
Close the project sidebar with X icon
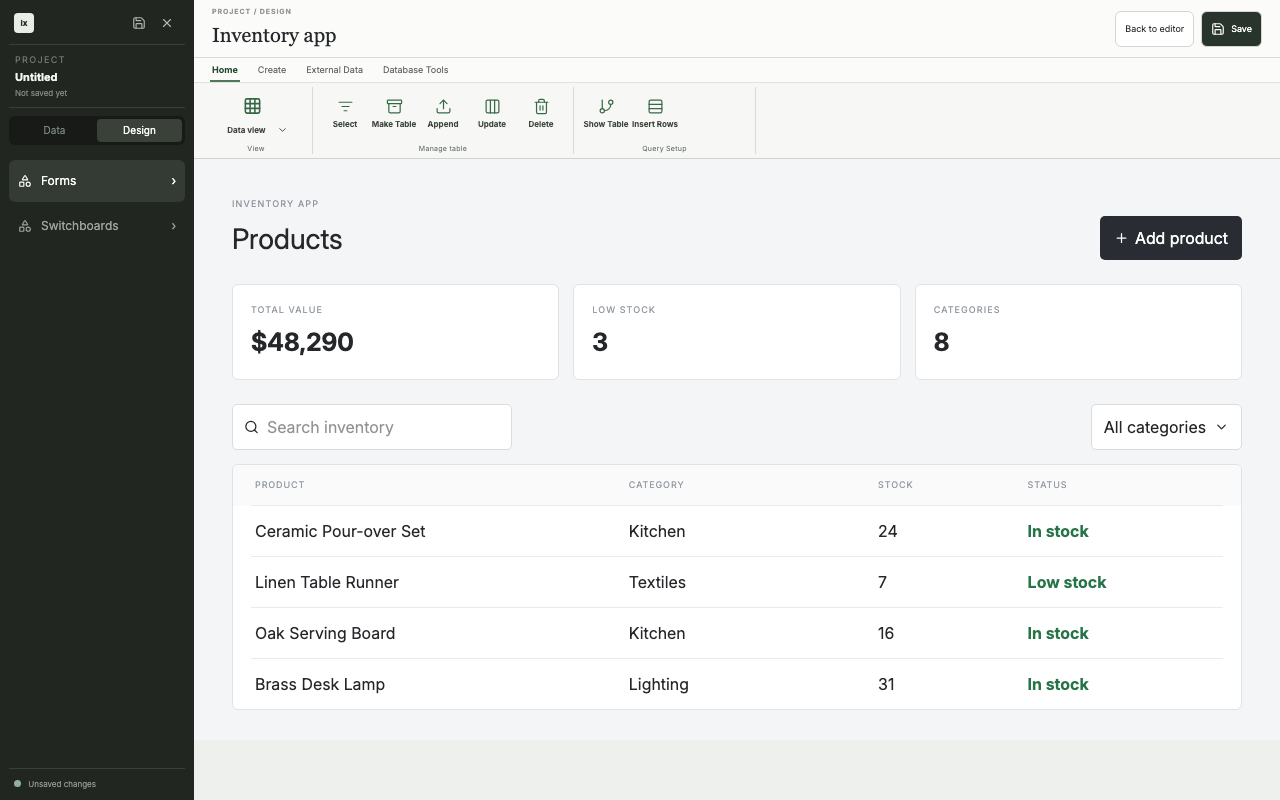tap(167, 23)
